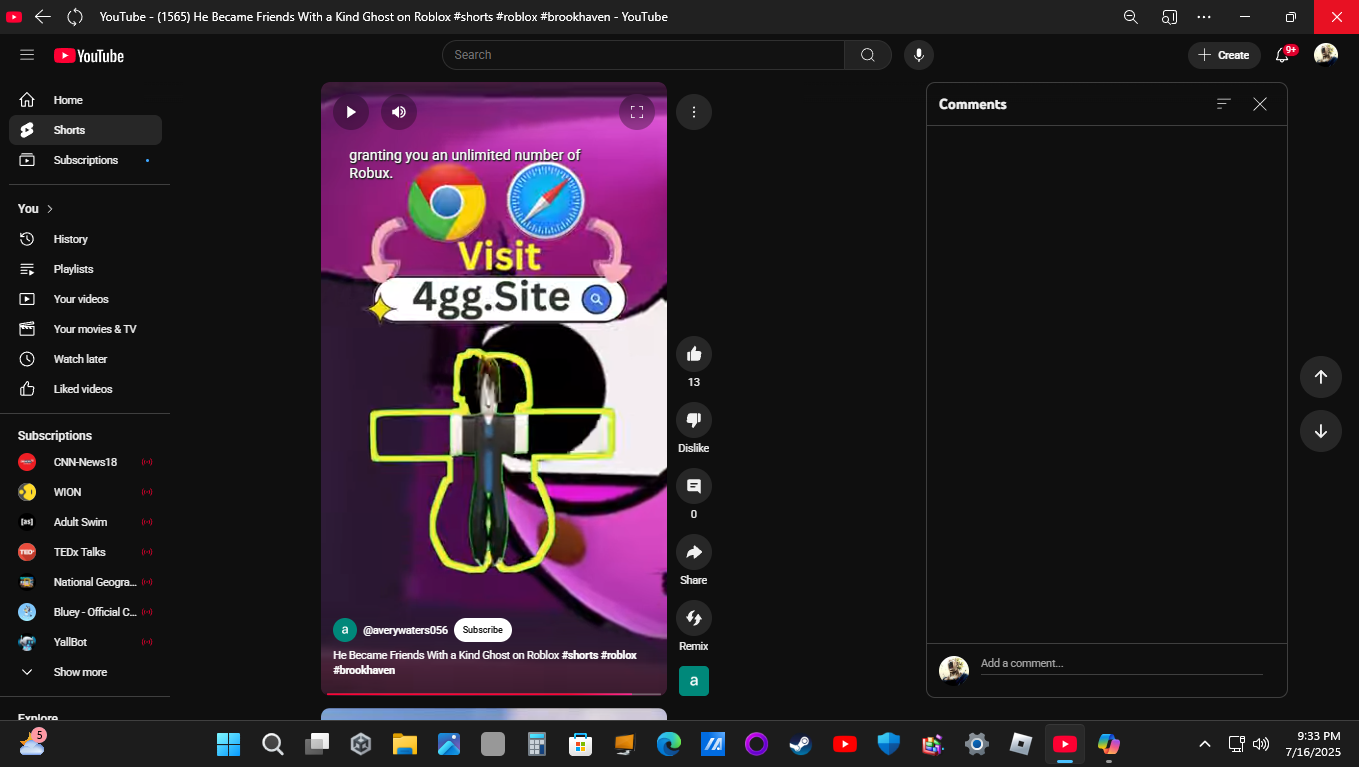Open the Bluey channel subscription
1359x767 pixels.
click(85, 612)
